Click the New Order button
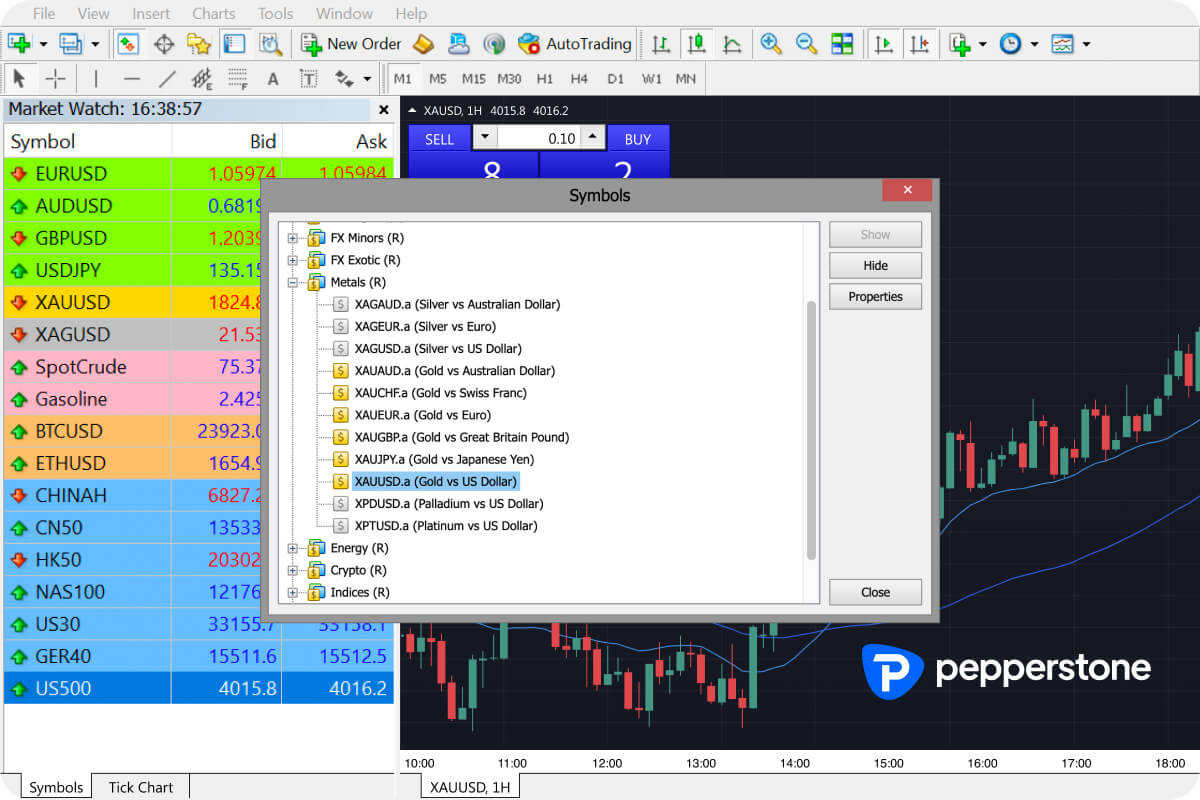This screenshot has width=1200, height=800. click(x=350, y=44)
